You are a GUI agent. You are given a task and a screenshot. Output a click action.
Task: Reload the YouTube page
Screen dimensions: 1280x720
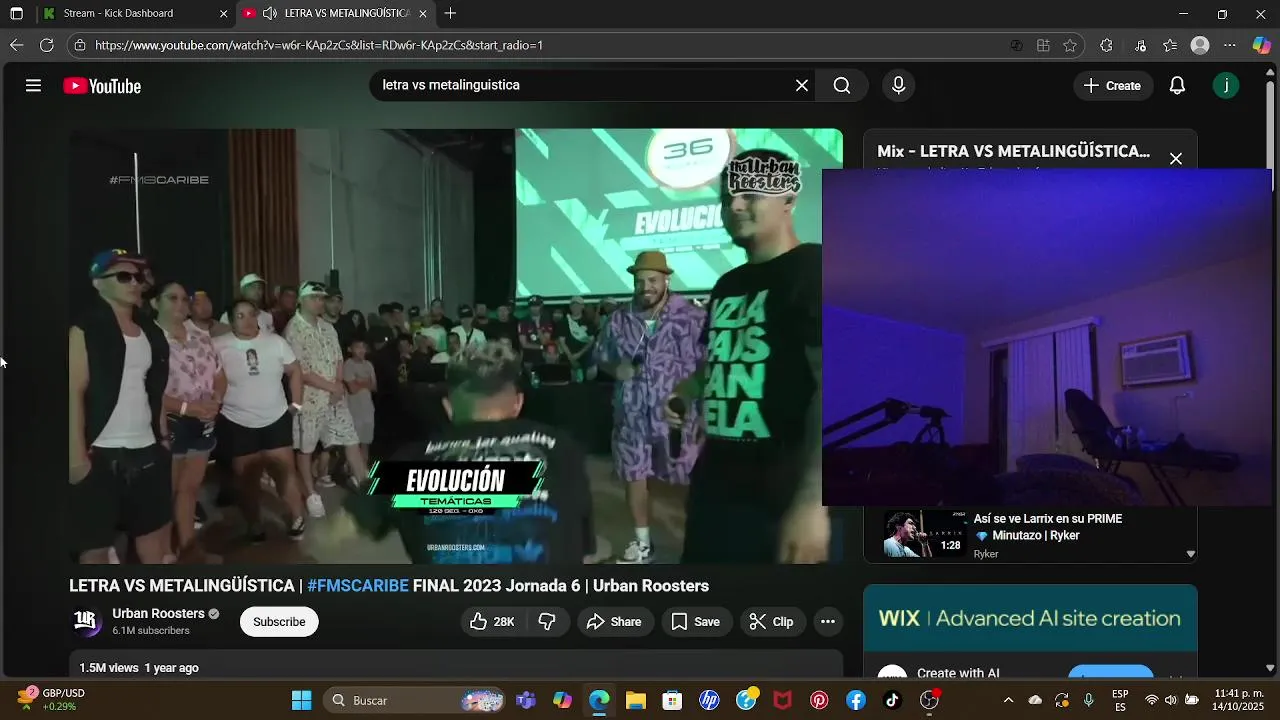(46, 45)
